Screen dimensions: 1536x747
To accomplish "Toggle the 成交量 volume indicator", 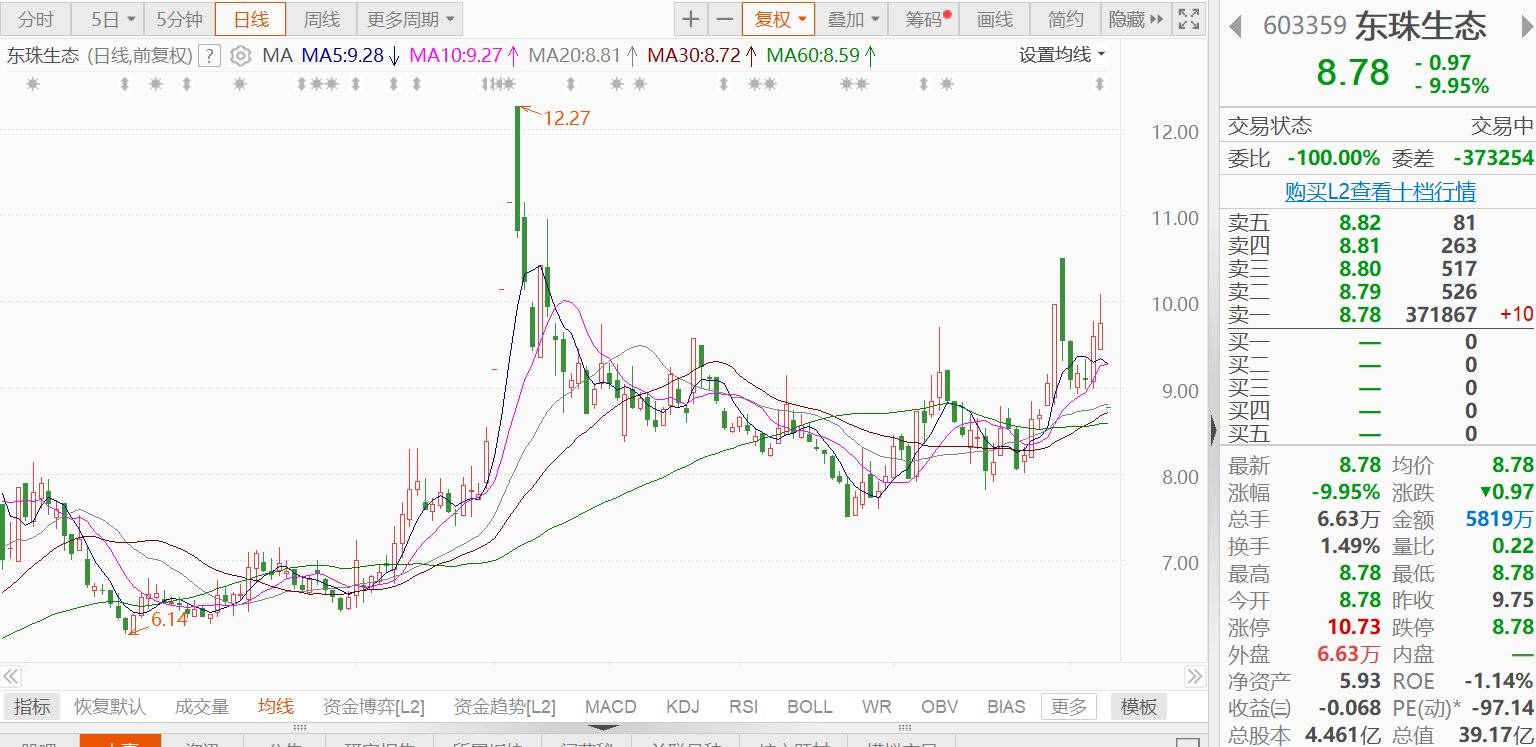I will [x=201, y=706].
